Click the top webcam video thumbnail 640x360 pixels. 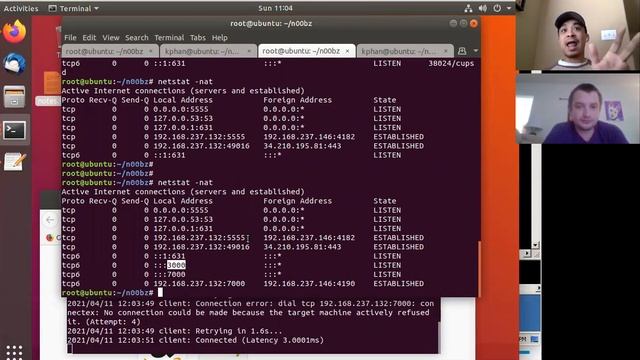[578, 35]
